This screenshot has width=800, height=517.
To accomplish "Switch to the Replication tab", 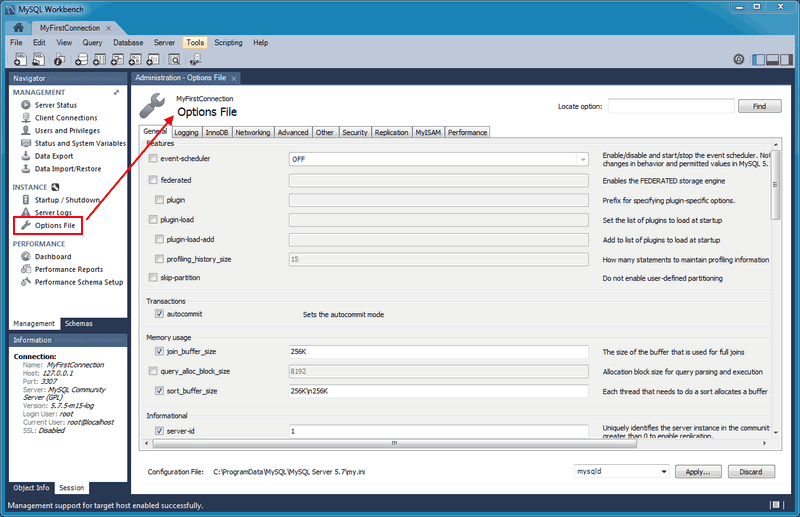I will (x=391, y=133).
